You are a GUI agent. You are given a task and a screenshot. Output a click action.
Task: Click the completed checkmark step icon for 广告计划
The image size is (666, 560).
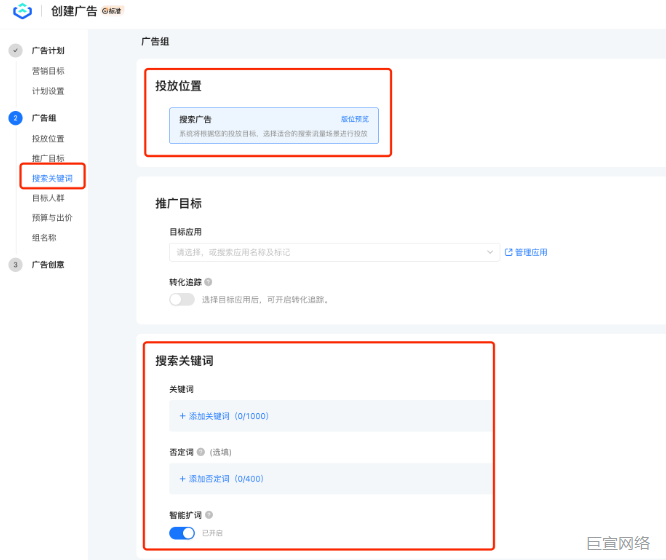click(x=16, y=51)
